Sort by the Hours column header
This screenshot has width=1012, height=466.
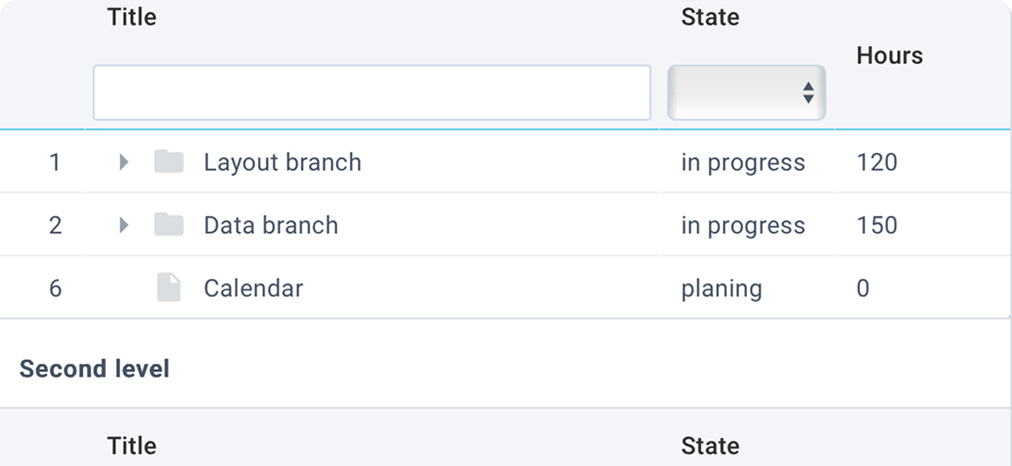click(x=889, y=56)
